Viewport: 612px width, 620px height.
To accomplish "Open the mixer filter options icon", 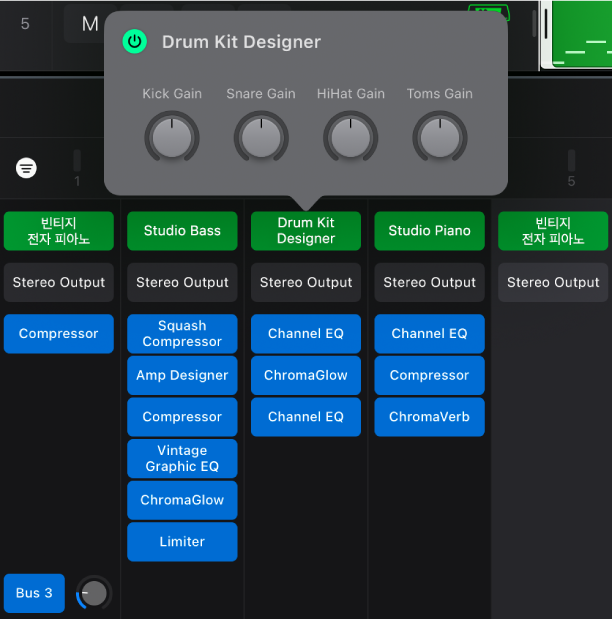I will click(x=27, y=168).
